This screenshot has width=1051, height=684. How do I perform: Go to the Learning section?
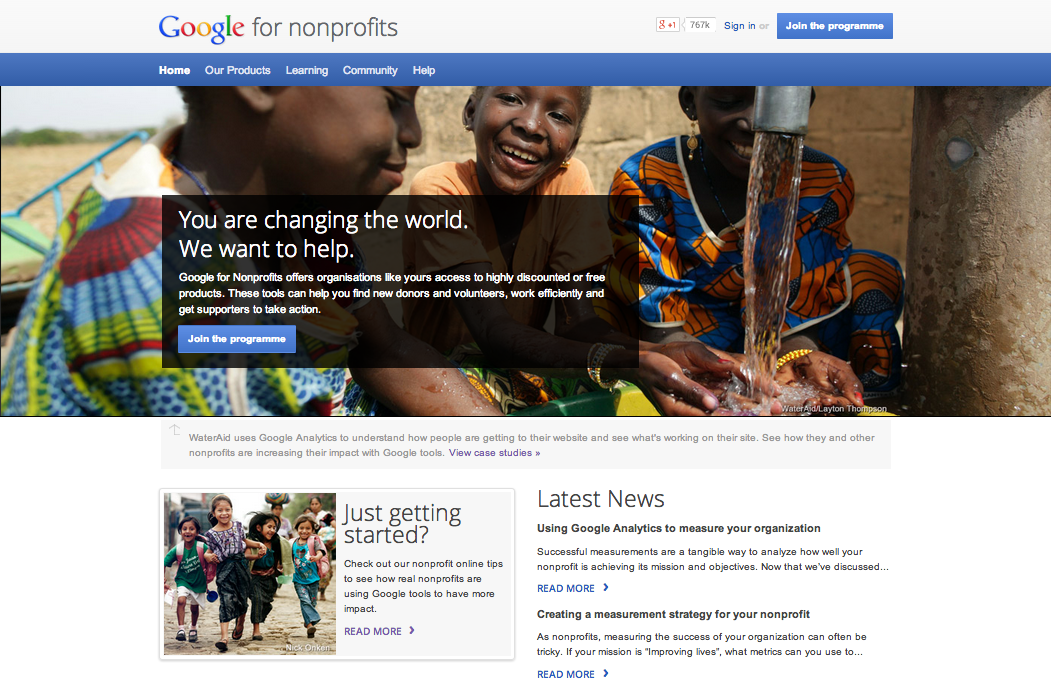coord(307,70)
